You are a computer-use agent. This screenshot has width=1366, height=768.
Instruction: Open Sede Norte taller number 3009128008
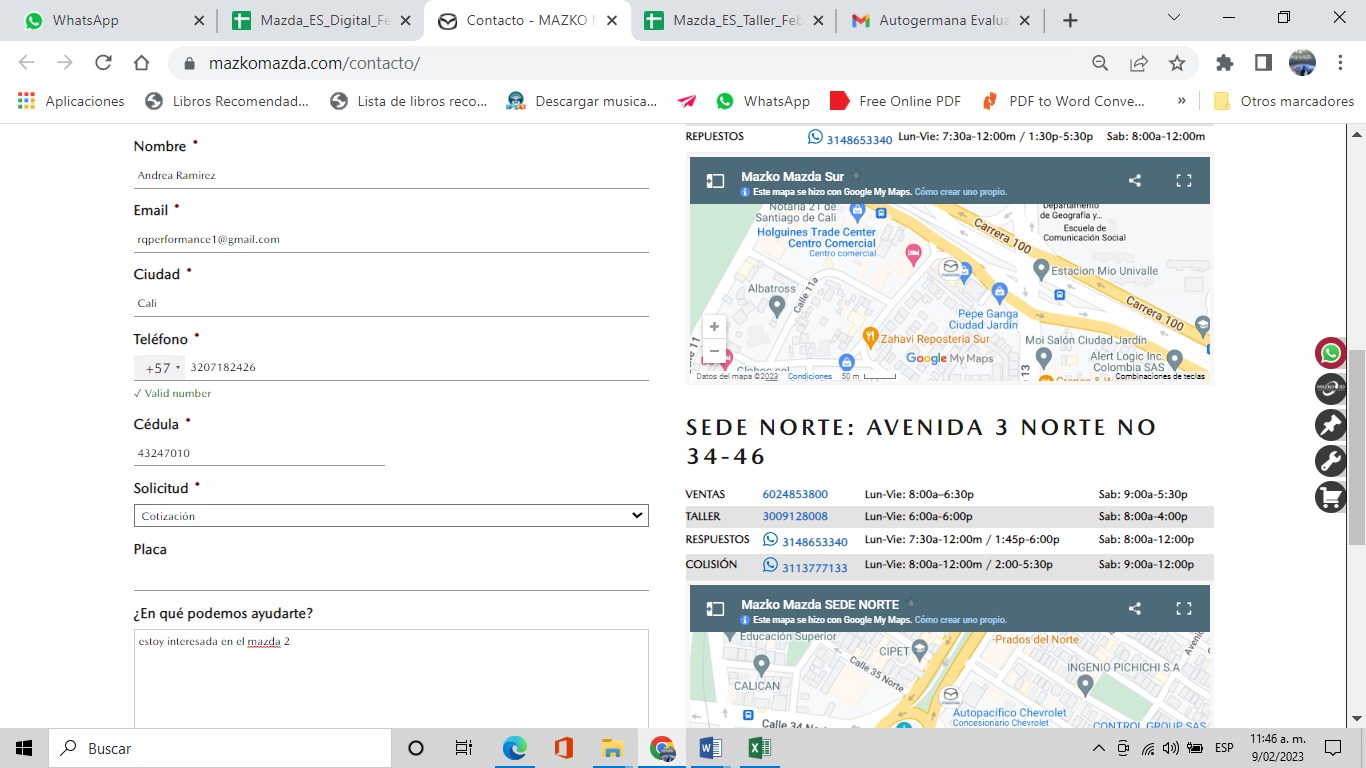[795, 516]
